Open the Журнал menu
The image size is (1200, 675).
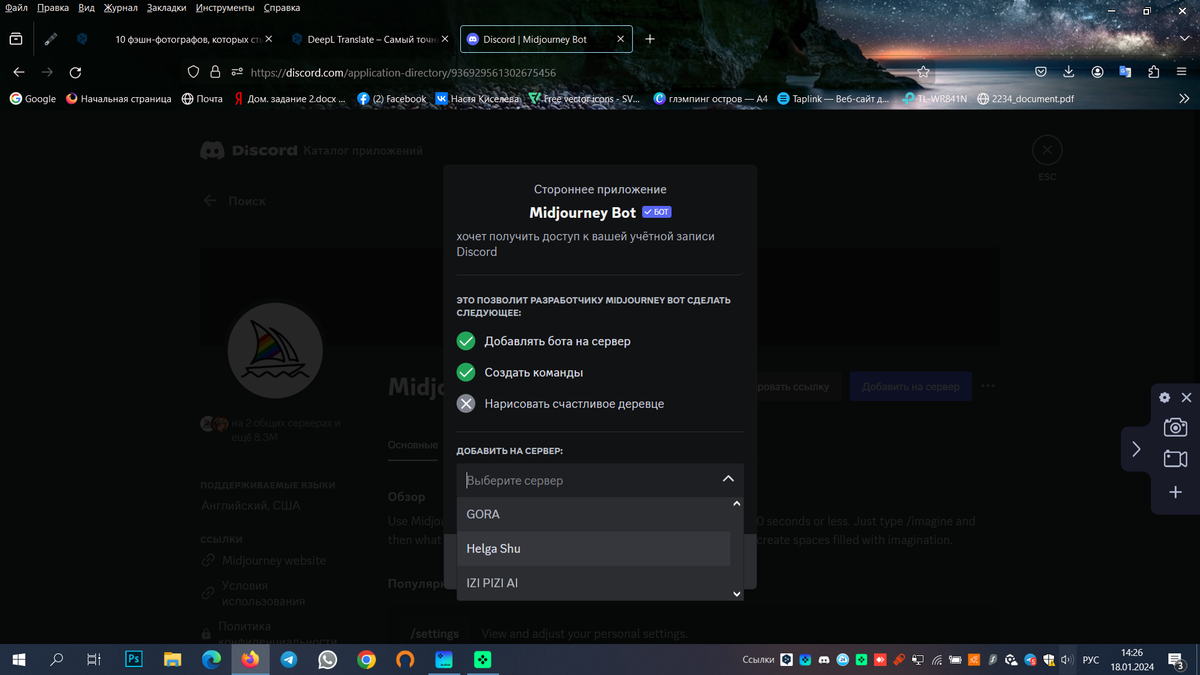pyautogui.click(x=121, y=8)
